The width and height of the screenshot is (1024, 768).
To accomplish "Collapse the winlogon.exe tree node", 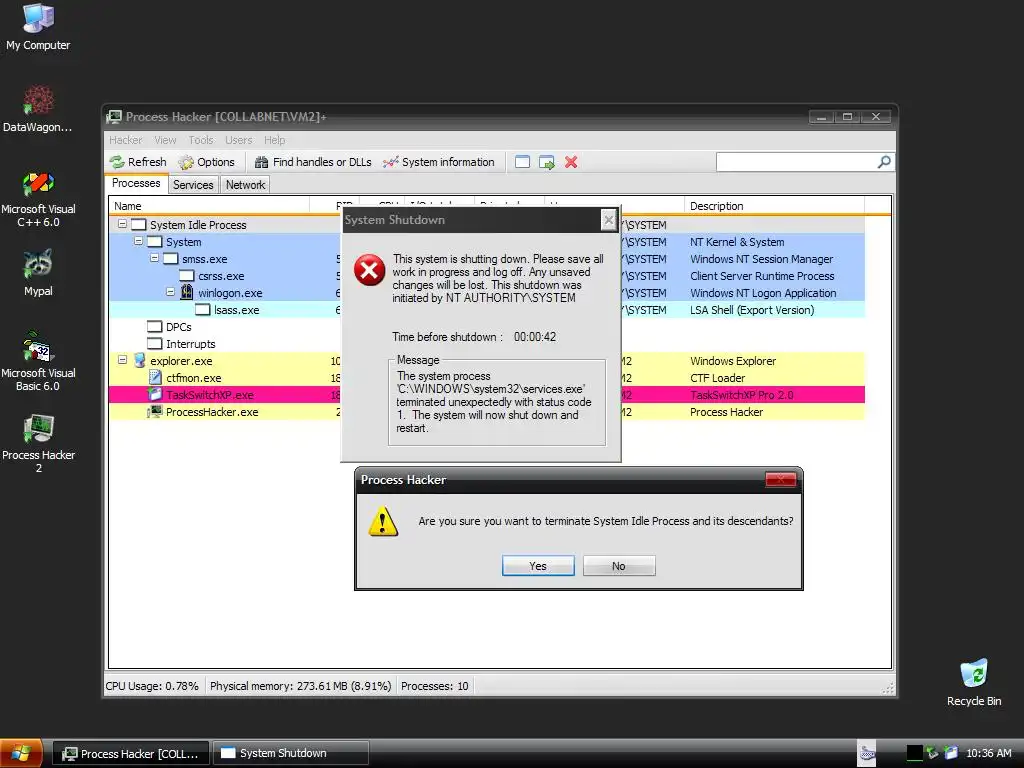I will 170,292.
